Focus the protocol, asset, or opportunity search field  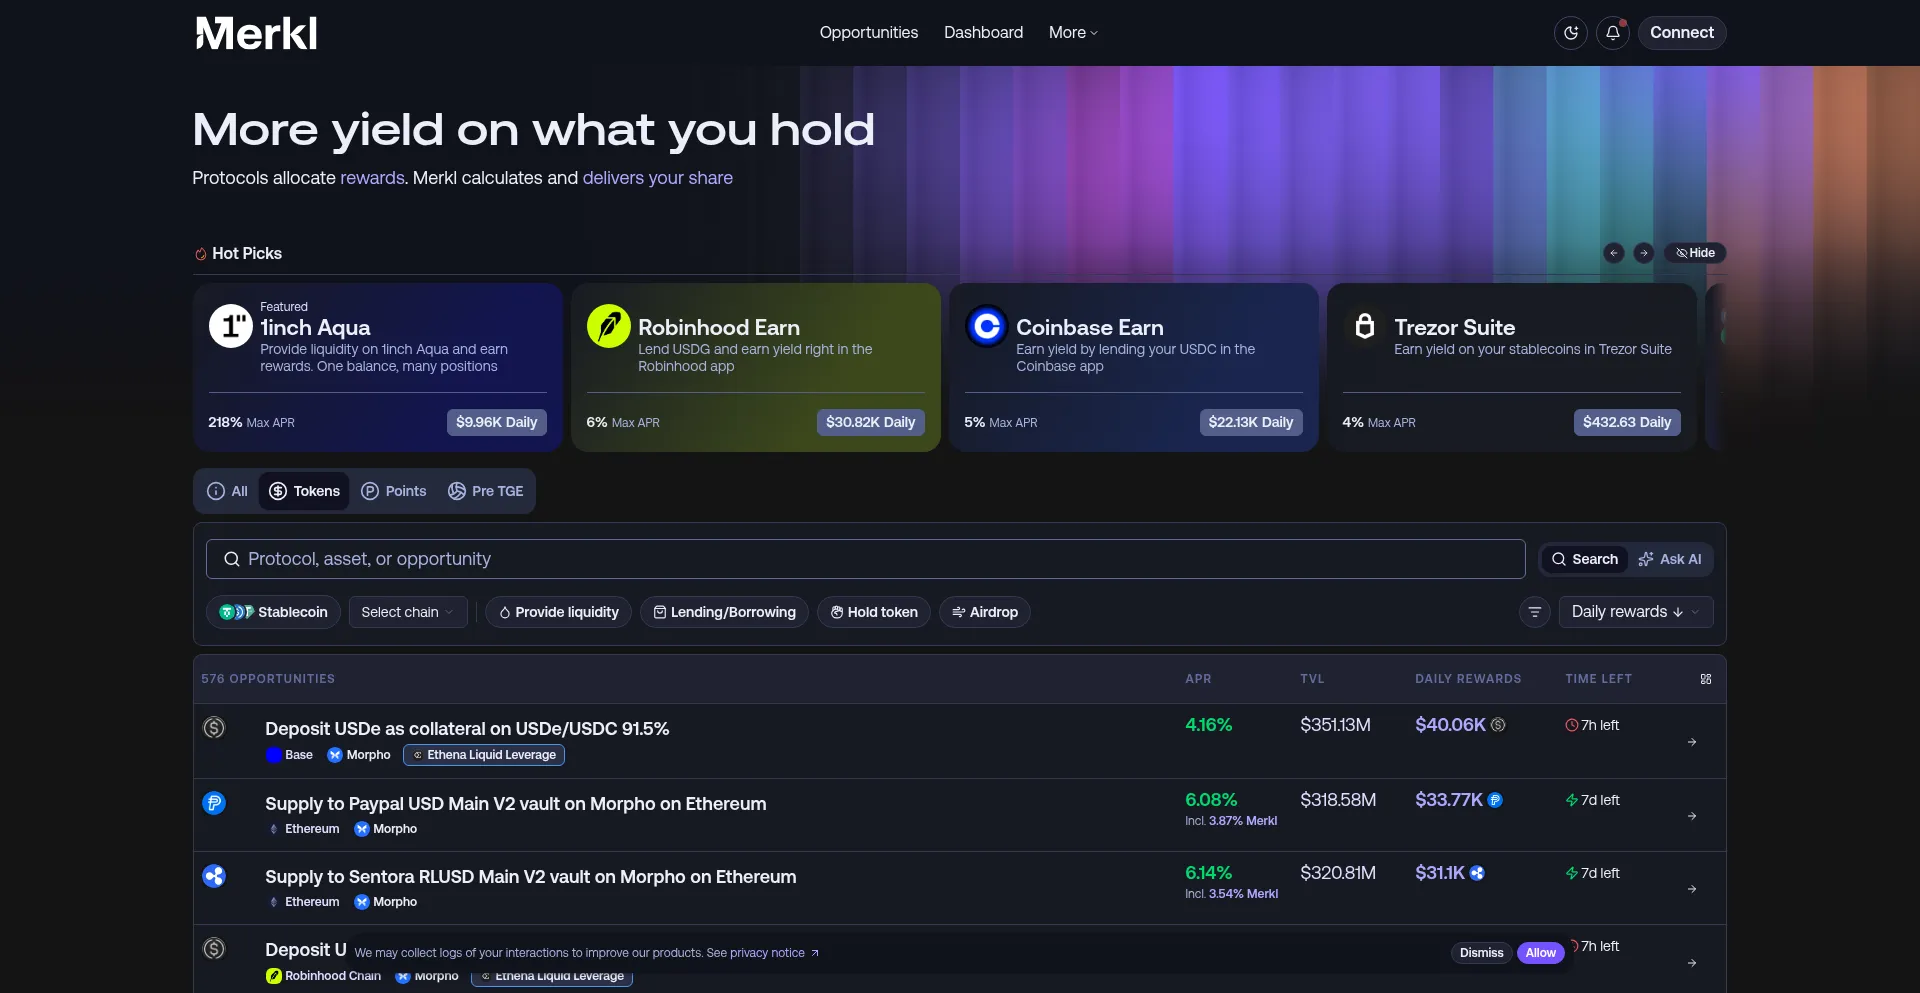click(866, 559)
